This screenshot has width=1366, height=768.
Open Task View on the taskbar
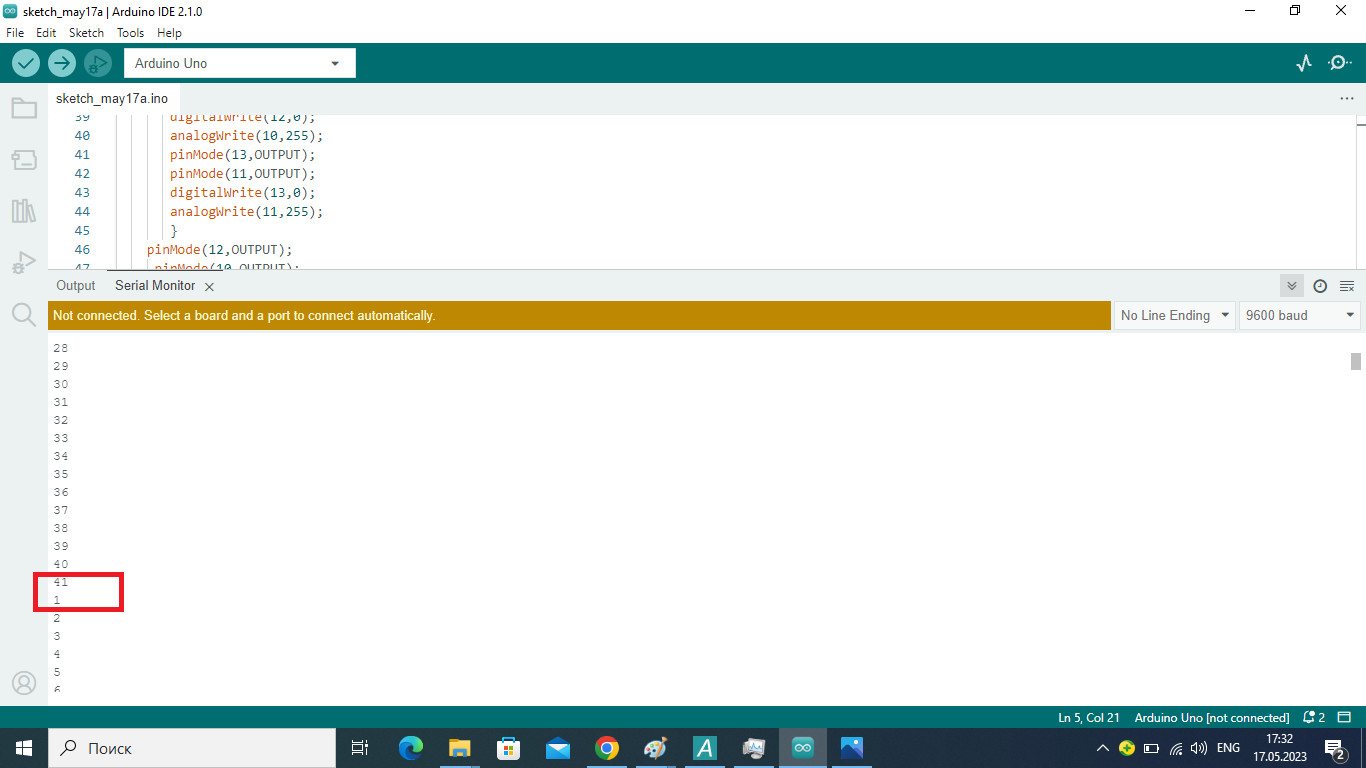tap(360, 748)
